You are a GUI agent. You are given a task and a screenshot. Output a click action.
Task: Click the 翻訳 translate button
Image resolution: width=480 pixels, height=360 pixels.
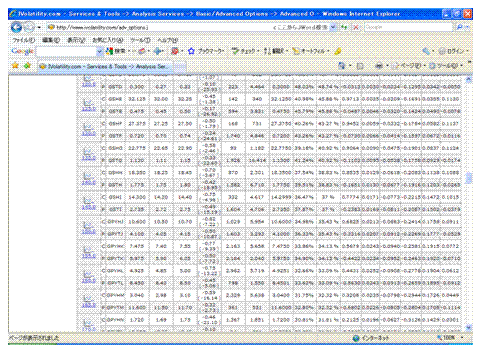(x=275, y=51)
